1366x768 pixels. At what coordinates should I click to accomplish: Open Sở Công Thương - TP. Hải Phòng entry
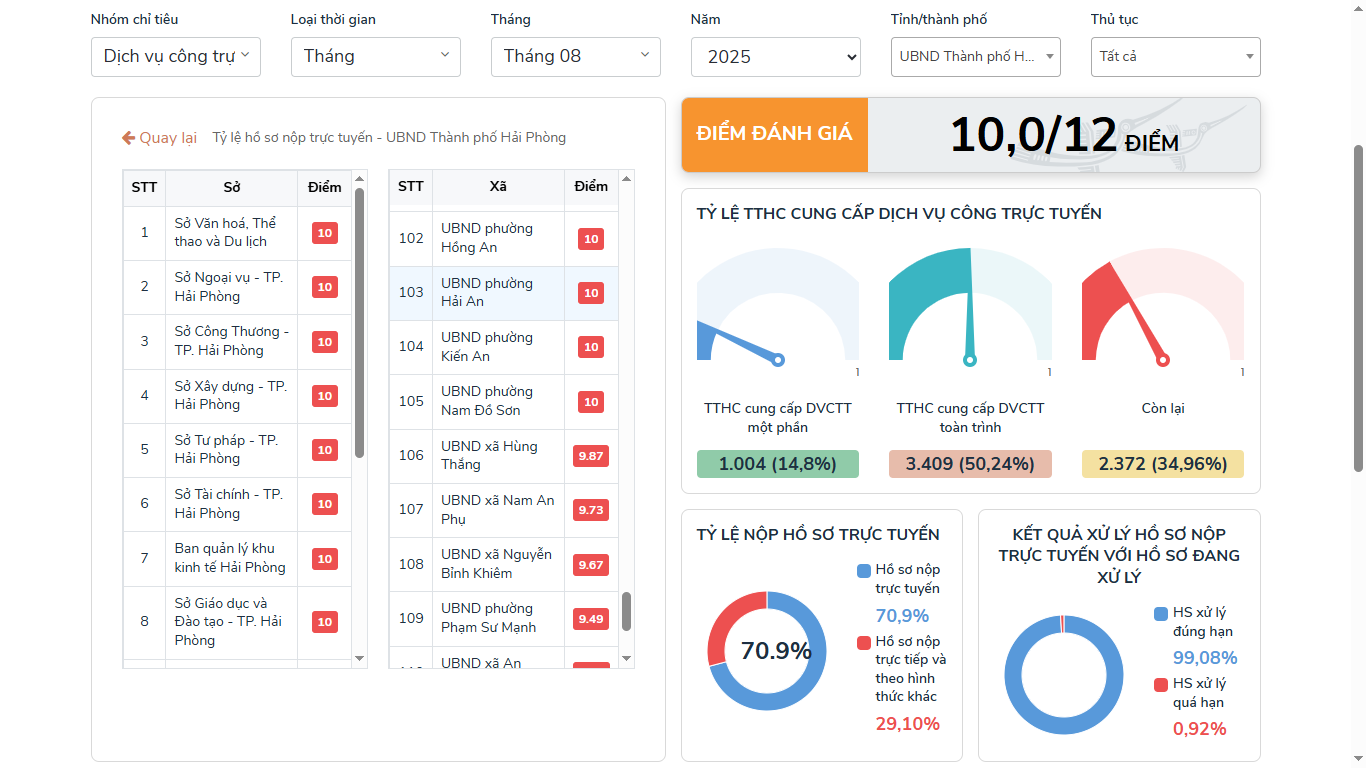click(231, 341)
